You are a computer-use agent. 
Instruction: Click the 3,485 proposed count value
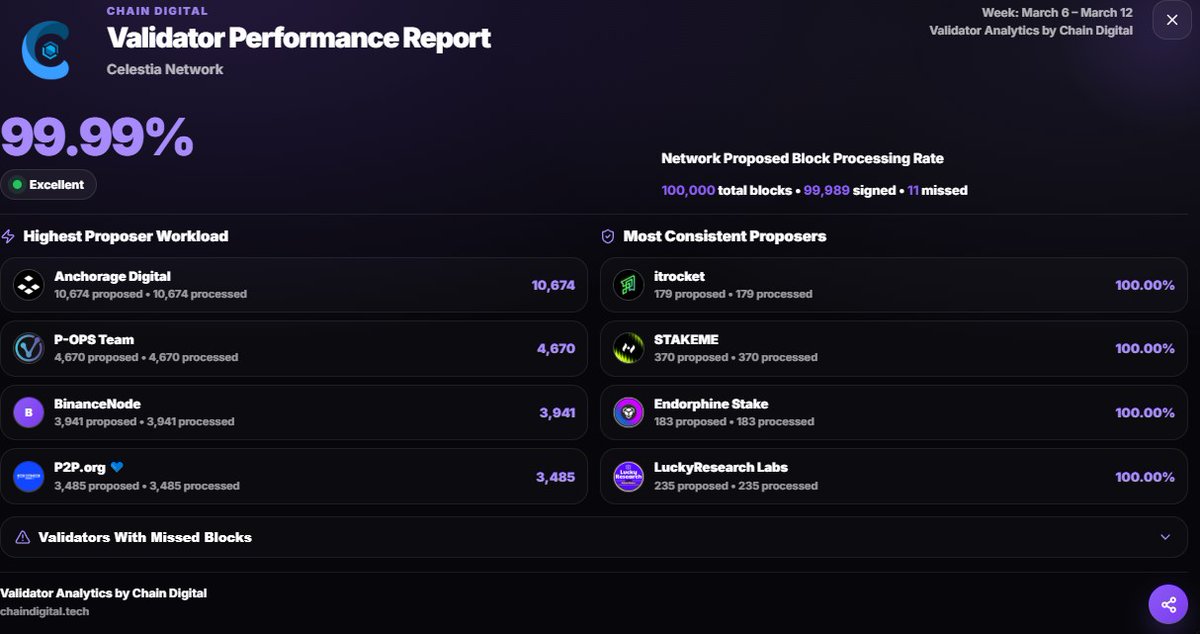[x=555, y=476]
